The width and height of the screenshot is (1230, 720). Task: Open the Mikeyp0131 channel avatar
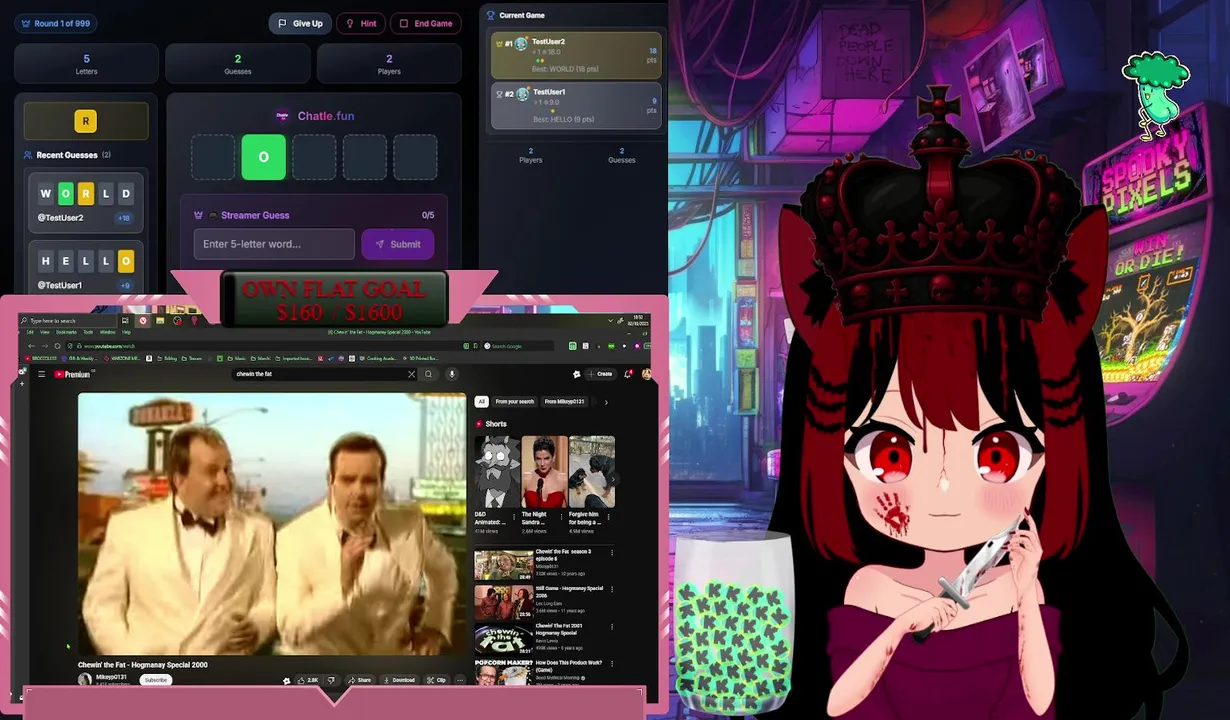pos(85,680)
